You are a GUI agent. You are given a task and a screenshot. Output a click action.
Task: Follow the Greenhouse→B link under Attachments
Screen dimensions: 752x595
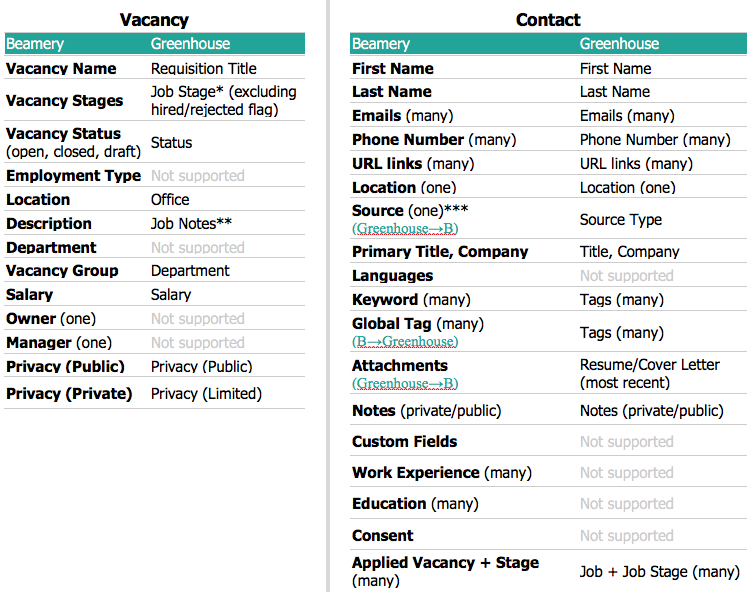(405, 383)
